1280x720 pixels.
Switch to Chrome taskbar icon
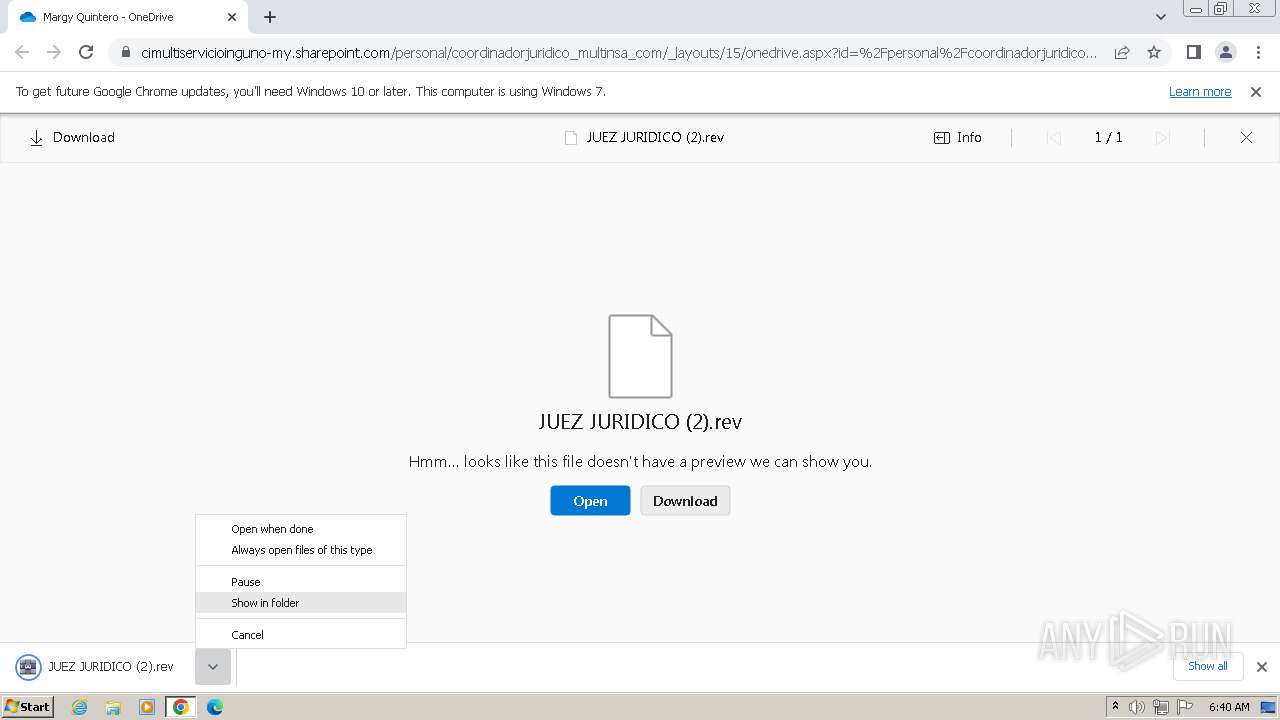click(181, 707)
